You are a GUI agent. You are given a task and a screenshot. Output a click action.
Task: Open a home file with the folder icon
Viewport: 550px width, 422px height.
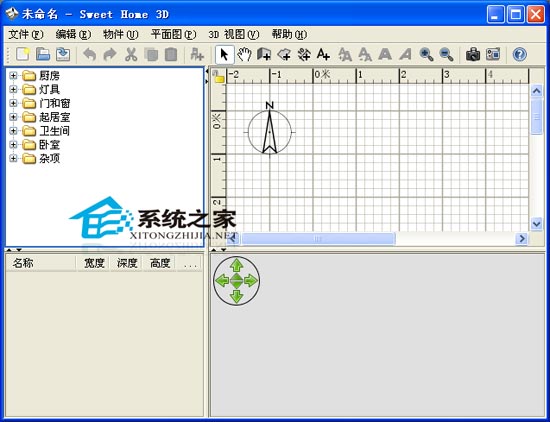(43, 54)
